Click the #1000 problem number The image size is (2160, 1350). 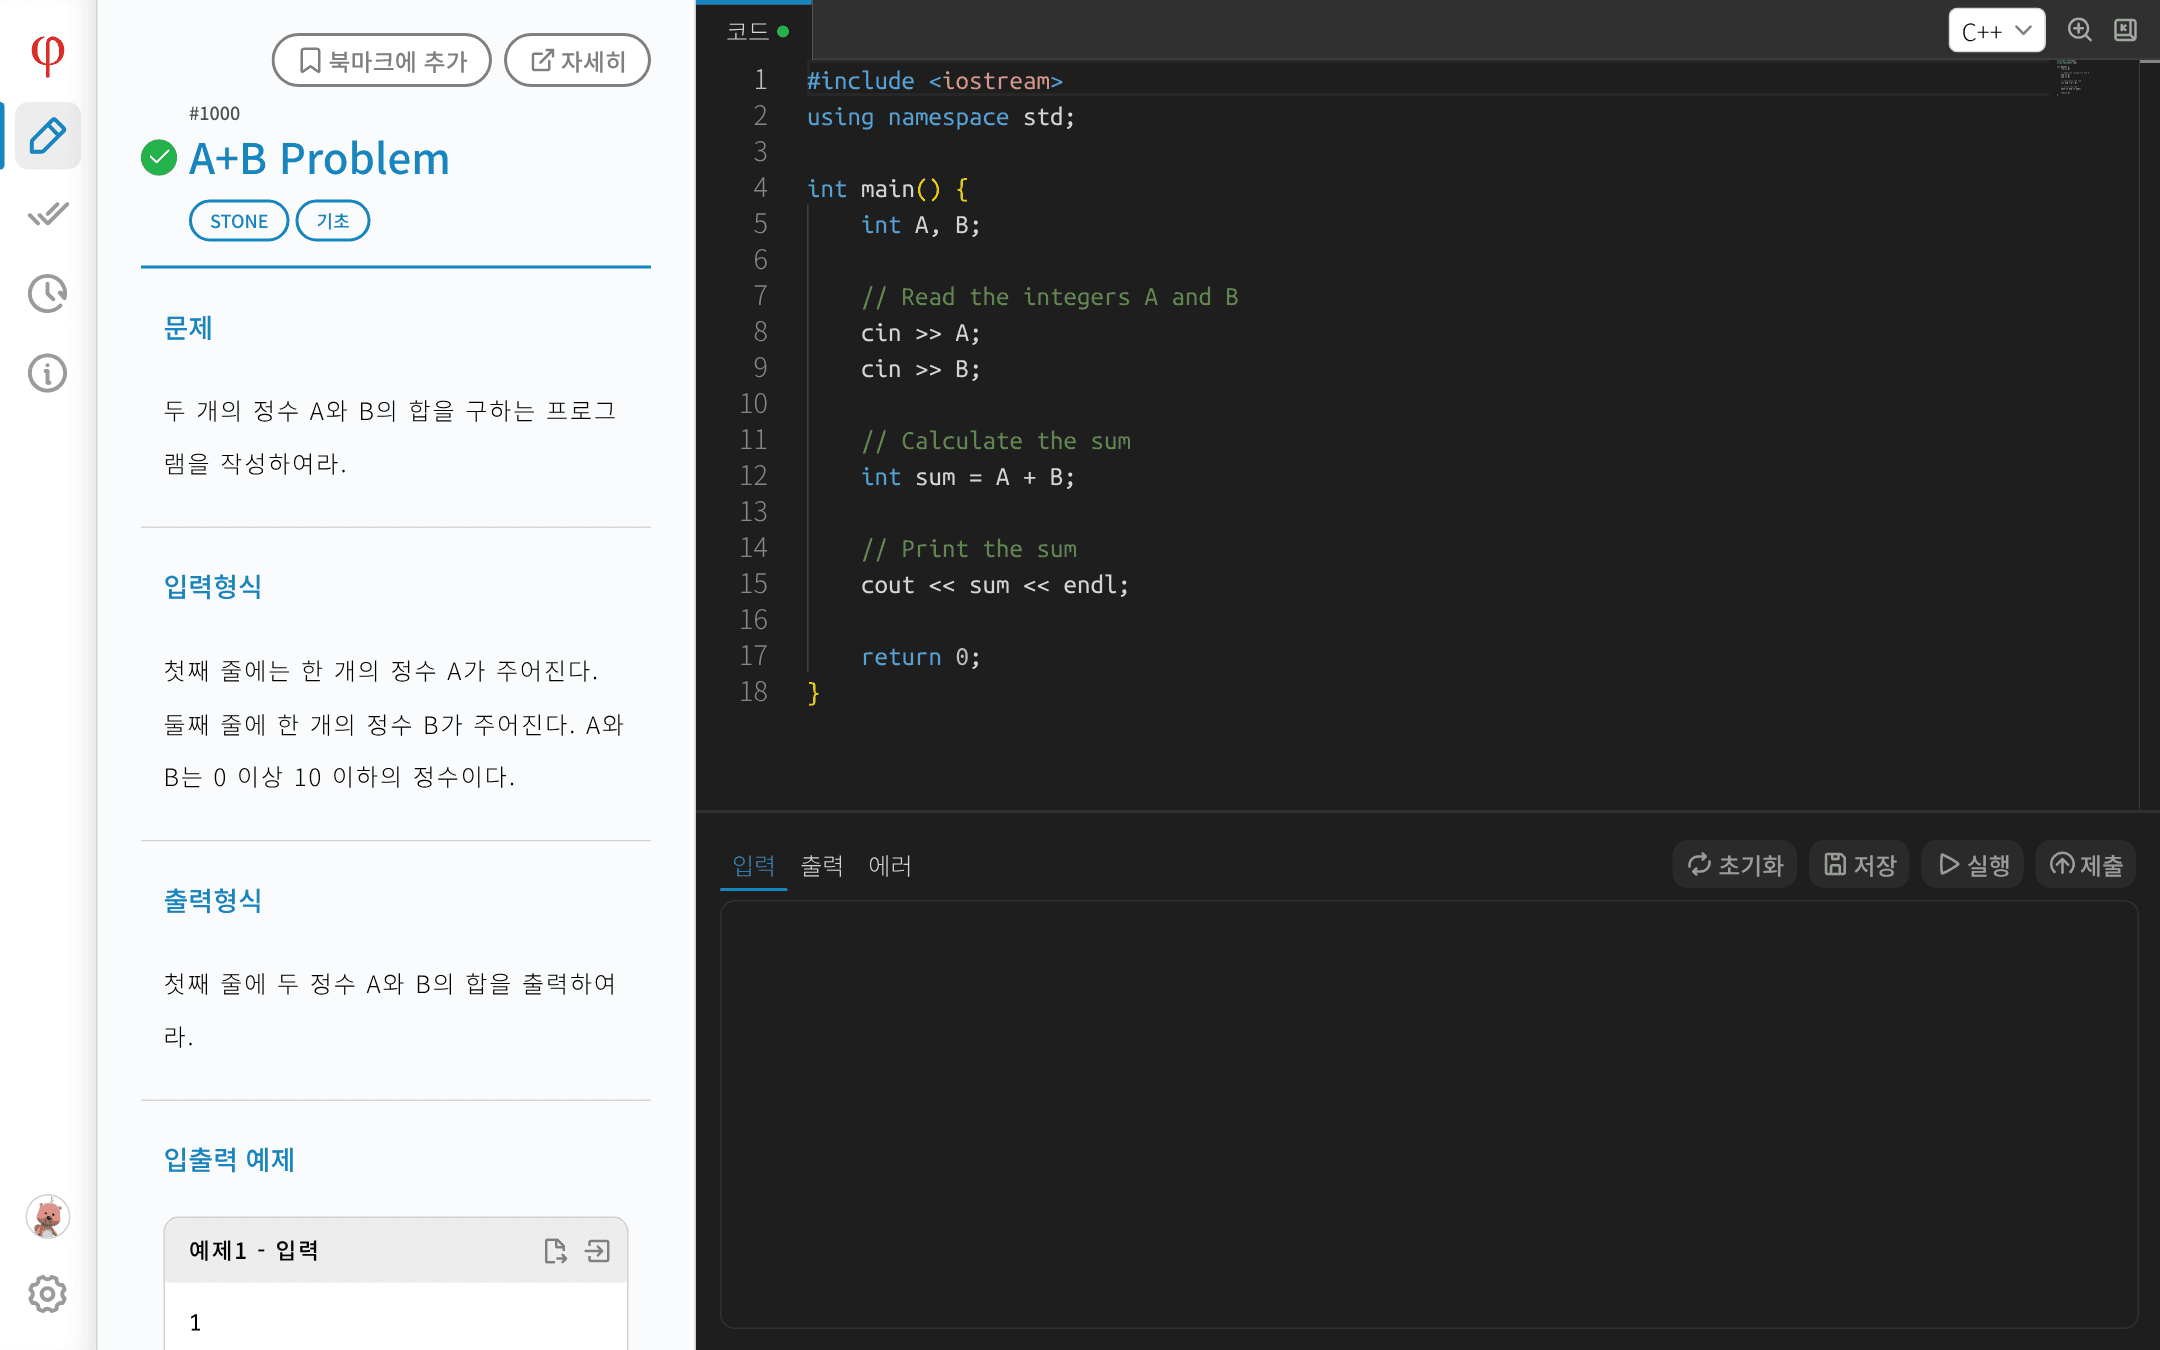tap(214, 114)
